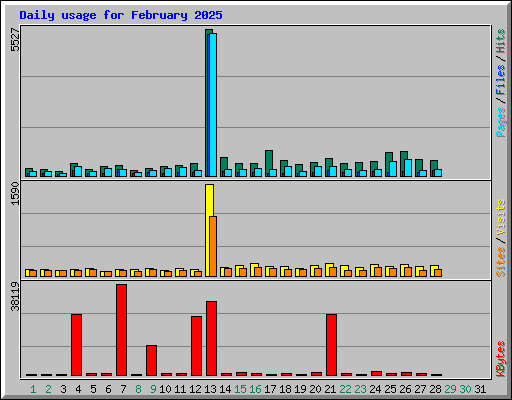
Task: Click the 5527 axis maximum label
Action: [15, 40]
